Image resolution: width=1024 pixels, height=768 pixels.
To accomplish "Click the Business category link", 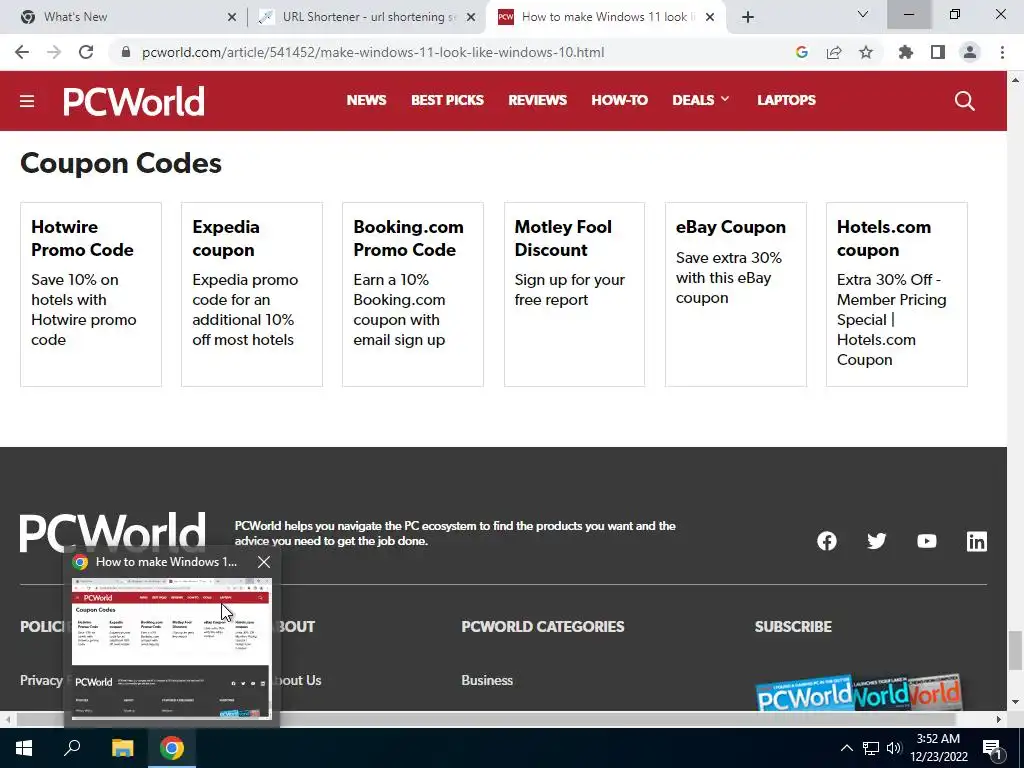I will 487,680.
